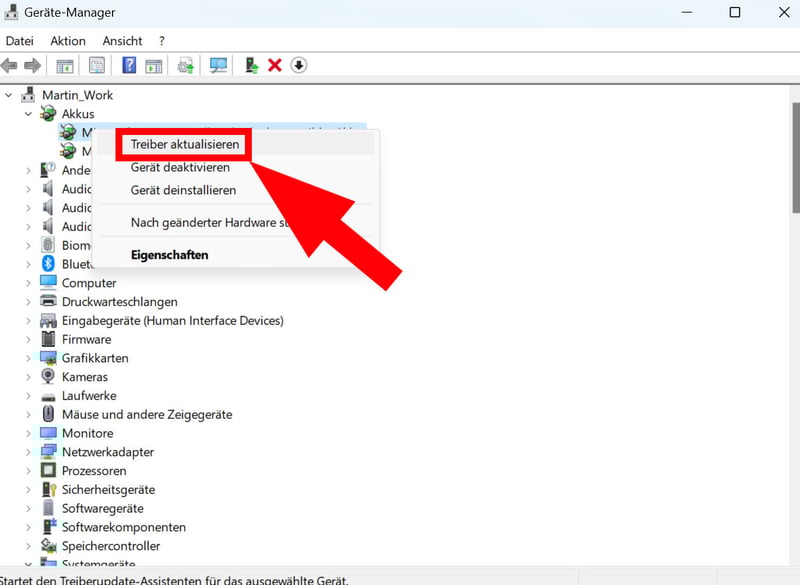The height and width of the screenshot is (585, 800).
Task: Open Eigenschaften from the context menu
Action: [x=169, y=255]
